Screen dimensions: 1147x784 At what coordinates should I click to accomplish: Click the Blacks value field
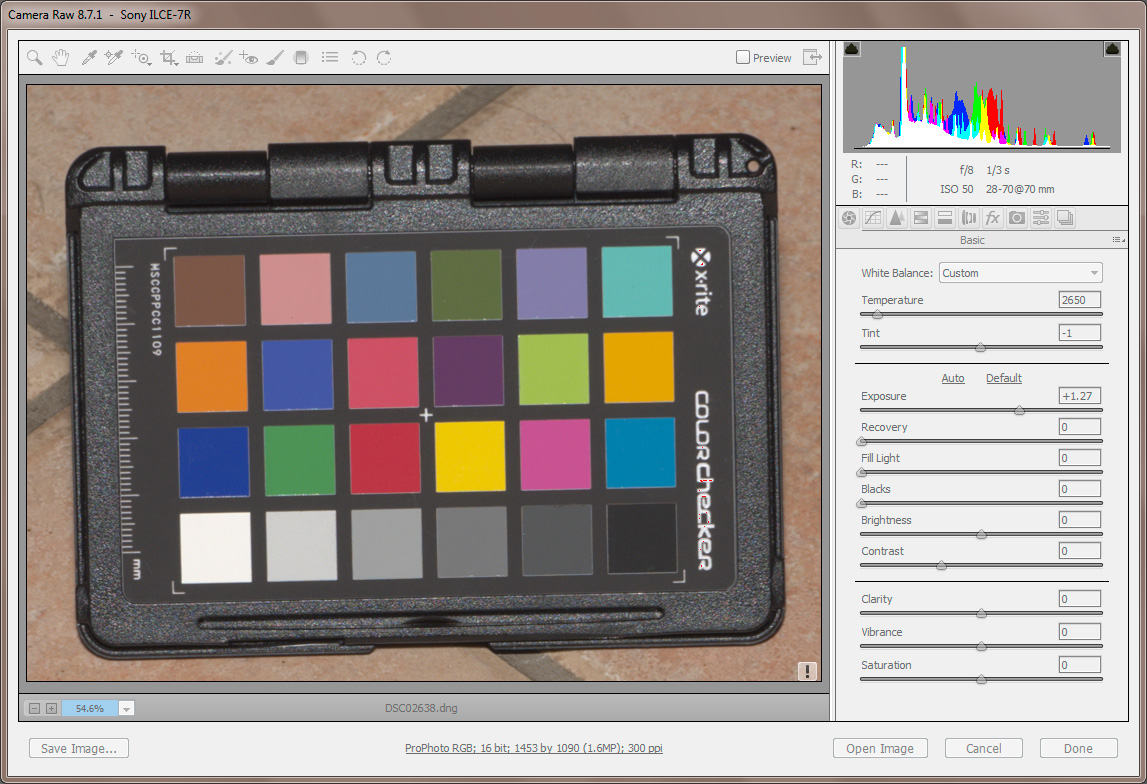[x=1080, y=489]
